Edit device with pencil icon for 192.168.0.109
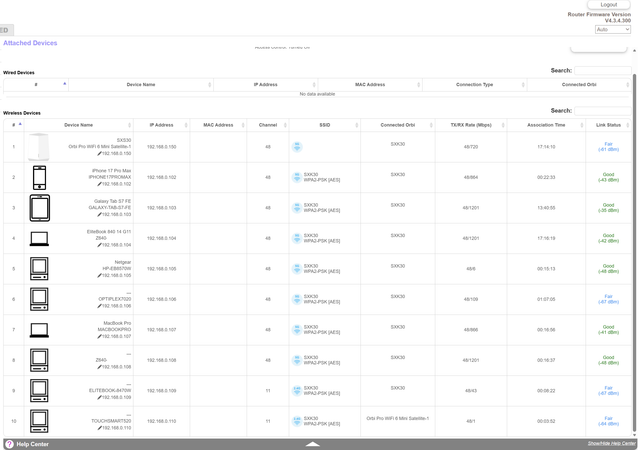Screen dimensions: 640x450 (99, 397)
